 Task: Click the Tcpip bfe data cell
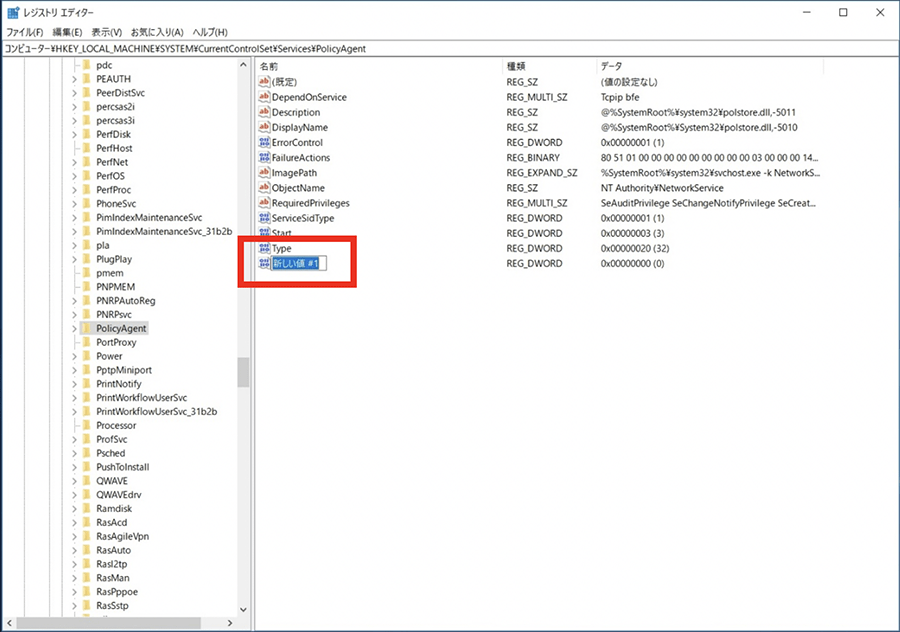point(620,97)
